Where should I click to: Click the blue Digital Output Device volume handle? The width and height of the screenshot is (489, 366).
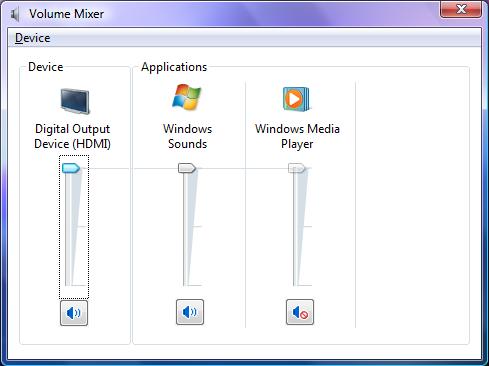[x=71, y=168]
